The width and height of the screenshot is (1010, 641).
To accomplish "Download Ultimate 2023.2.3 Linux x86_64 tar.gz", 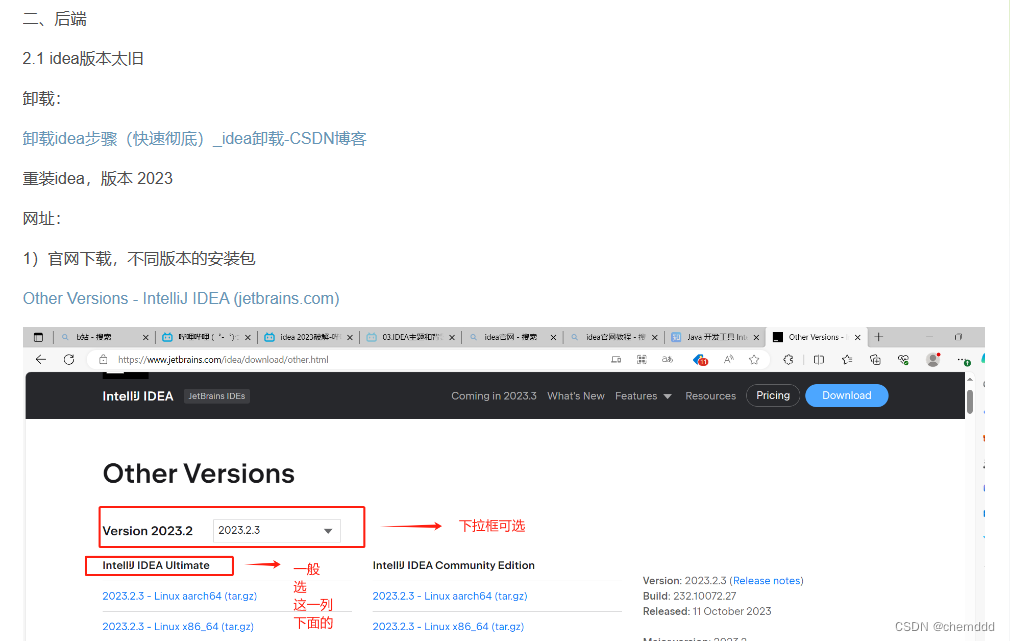I will 178,626.
